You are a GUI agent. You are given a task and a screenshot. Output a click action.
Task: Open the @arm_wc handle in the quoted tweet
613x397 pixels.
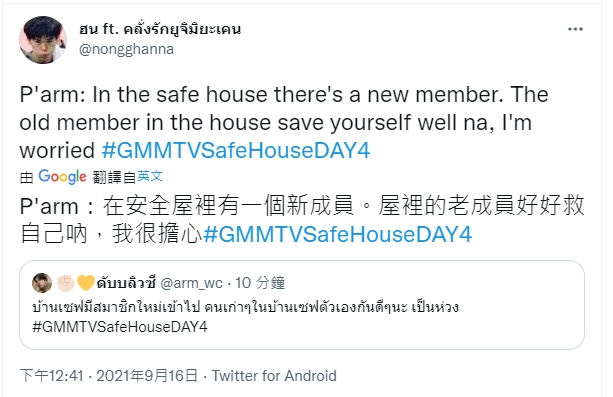coord(192,283)
